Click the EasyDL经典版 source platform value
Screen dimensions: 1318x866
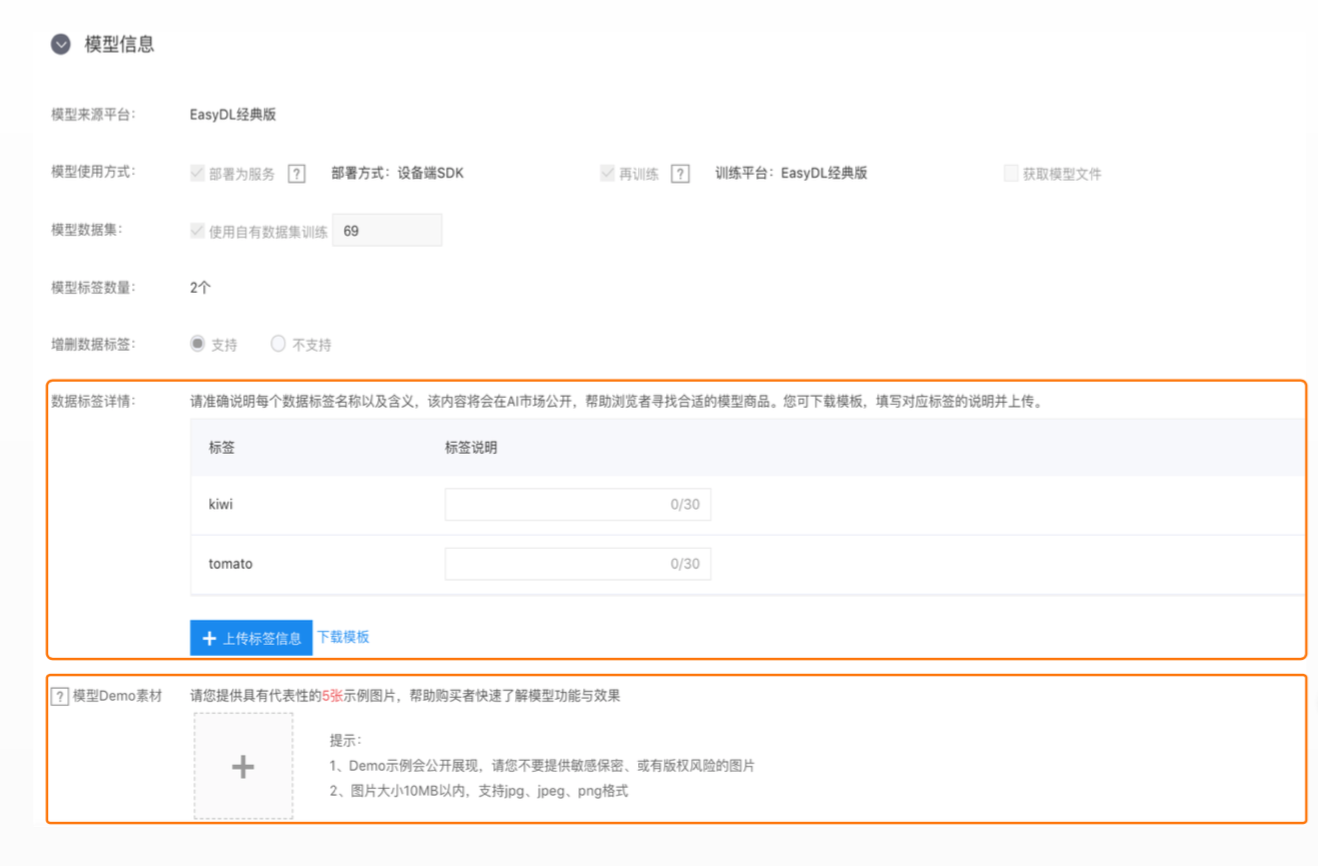233,115
